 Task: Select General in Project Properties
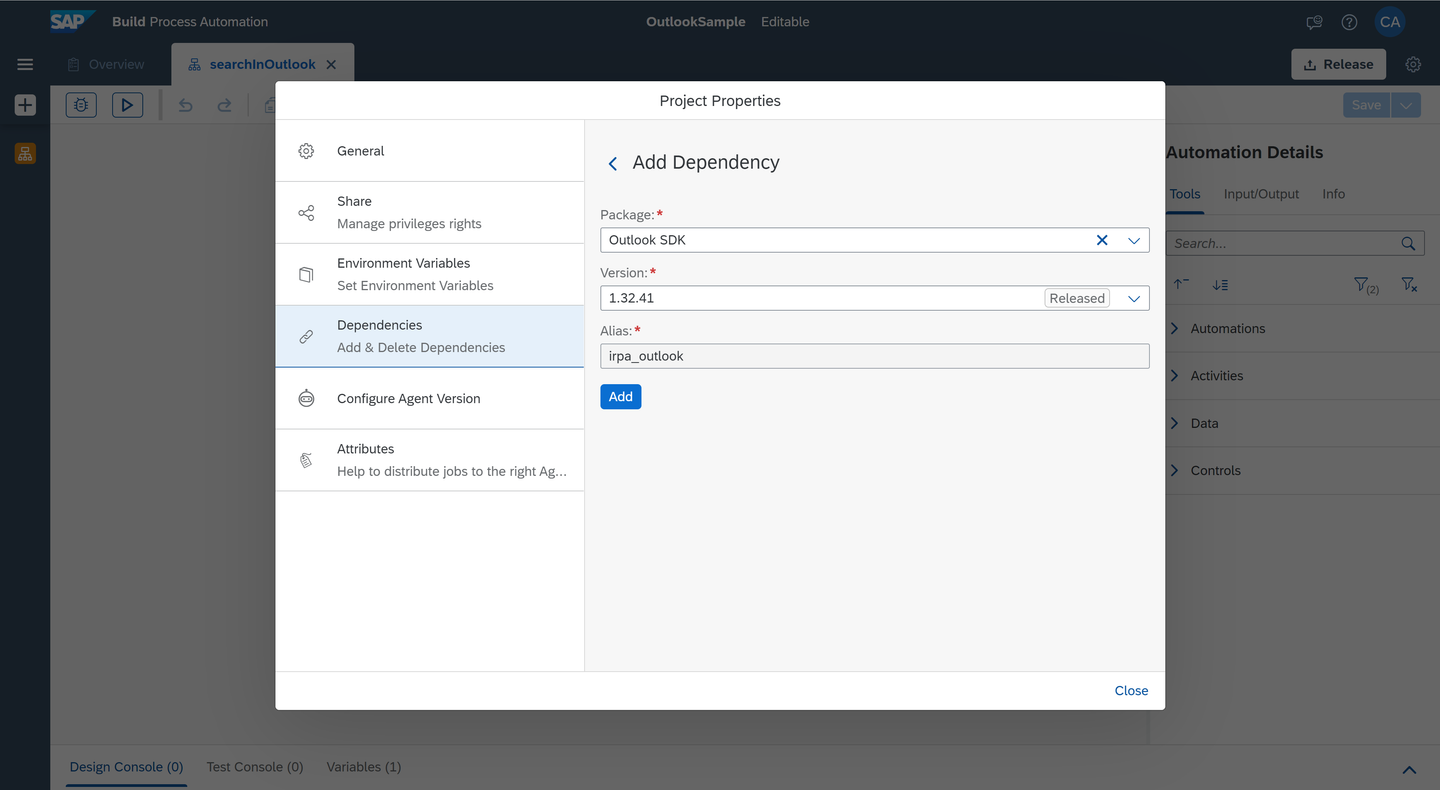coord(430,151)
